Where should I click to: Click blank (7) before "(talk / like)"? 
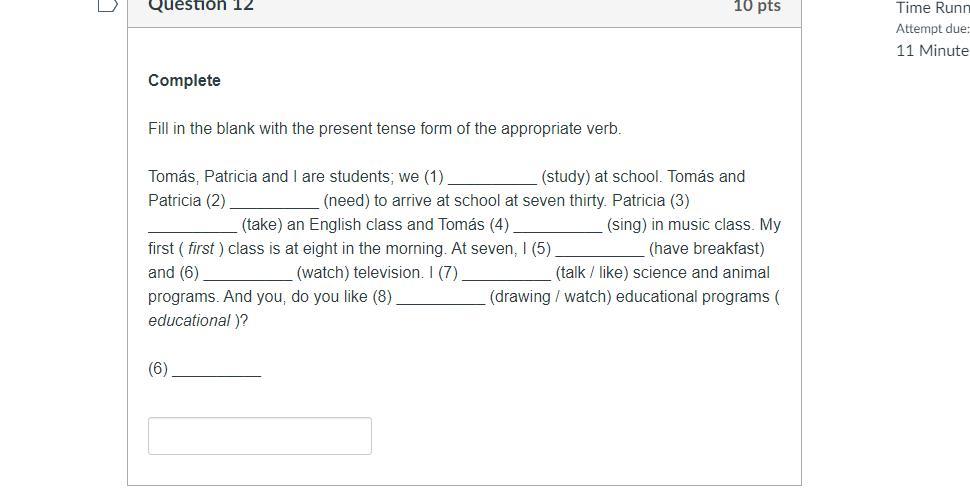pyautogui.click(x=506, y=274)
